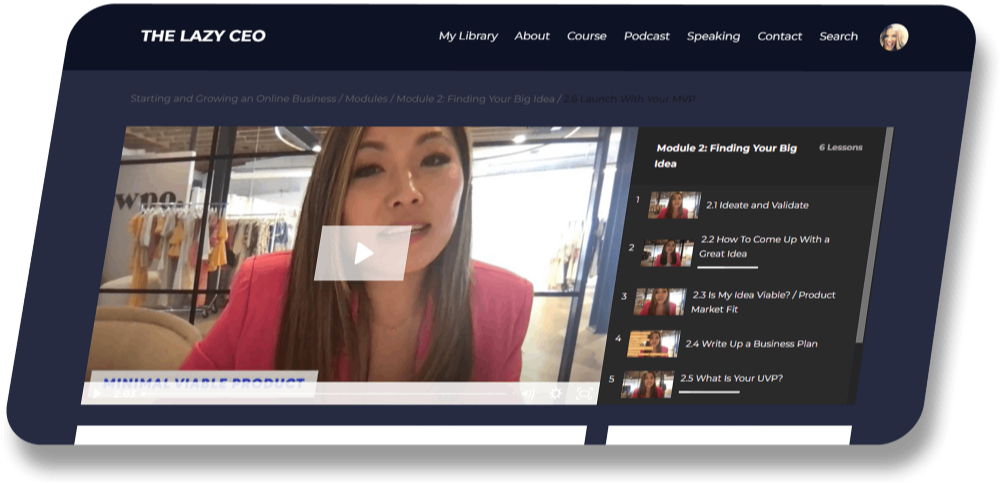Click the Module 2: Finding Your Big Idea heading
The width and height of the screenshot is (1000, 483).
coord(726,156)
